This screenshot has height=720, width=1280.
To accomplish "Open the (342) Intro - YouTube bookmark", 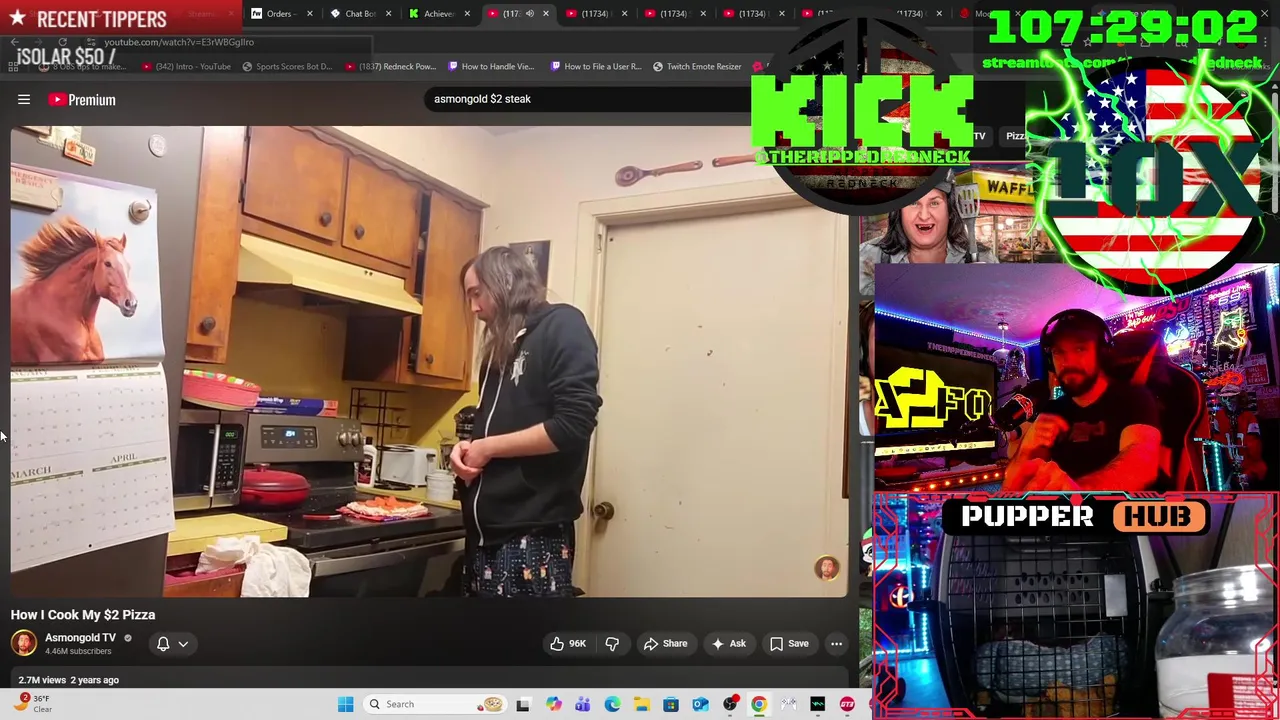I will tap(186, 66).
